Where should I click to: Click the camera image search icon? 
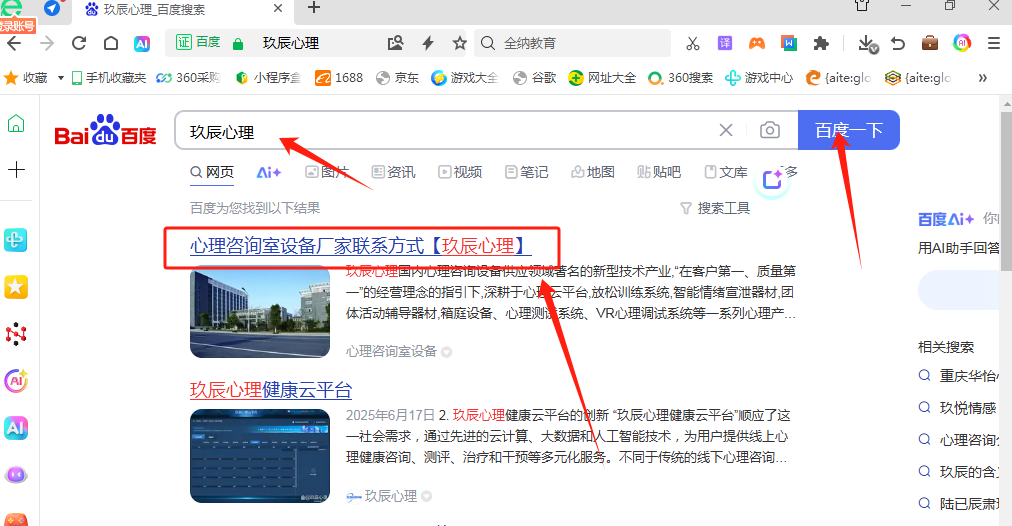[x=769, y=130]
